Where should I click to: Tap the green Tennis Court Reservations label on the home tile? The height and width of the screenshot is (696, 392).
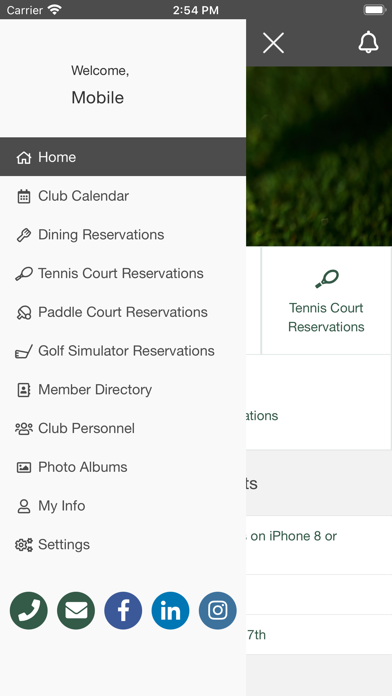click(326, 317)
